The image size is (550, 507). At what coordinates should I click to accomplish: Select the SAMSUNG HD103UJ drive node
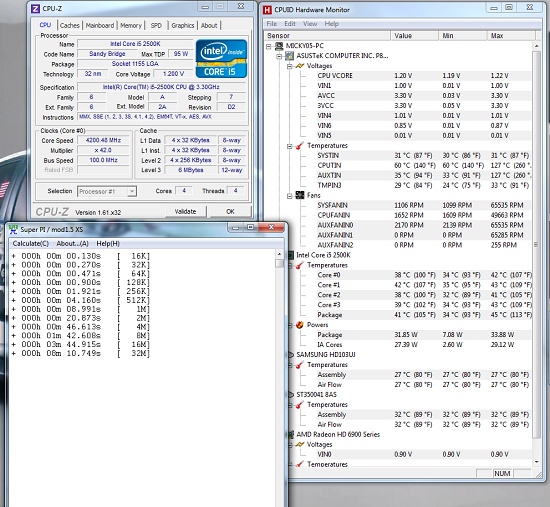click(x=326, y=355)
